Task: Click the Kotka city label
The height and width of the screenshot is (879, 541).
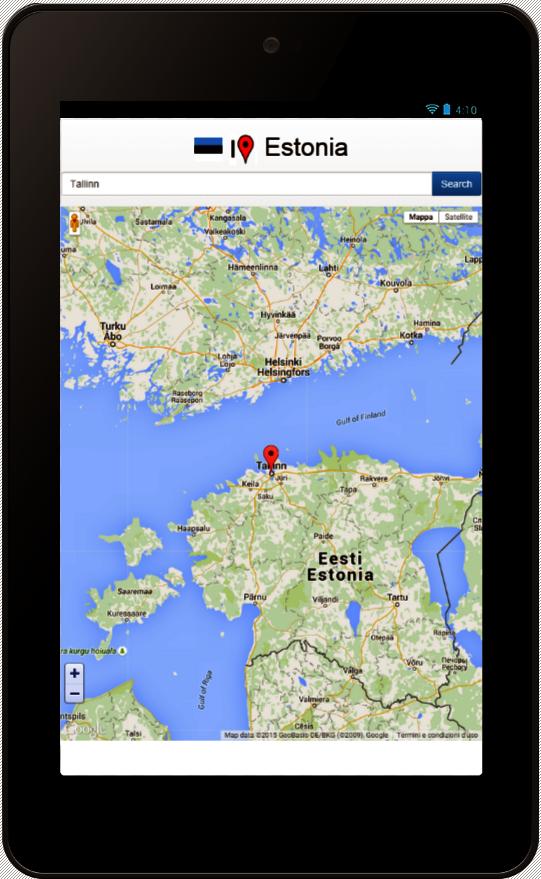Action: (411, 335)
